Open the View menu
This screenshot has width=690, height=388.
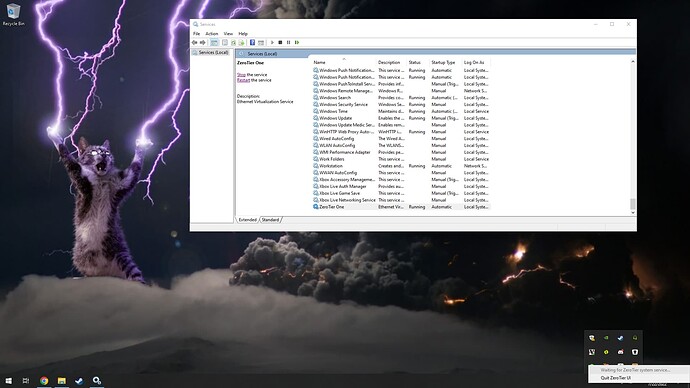coord(228,33)
